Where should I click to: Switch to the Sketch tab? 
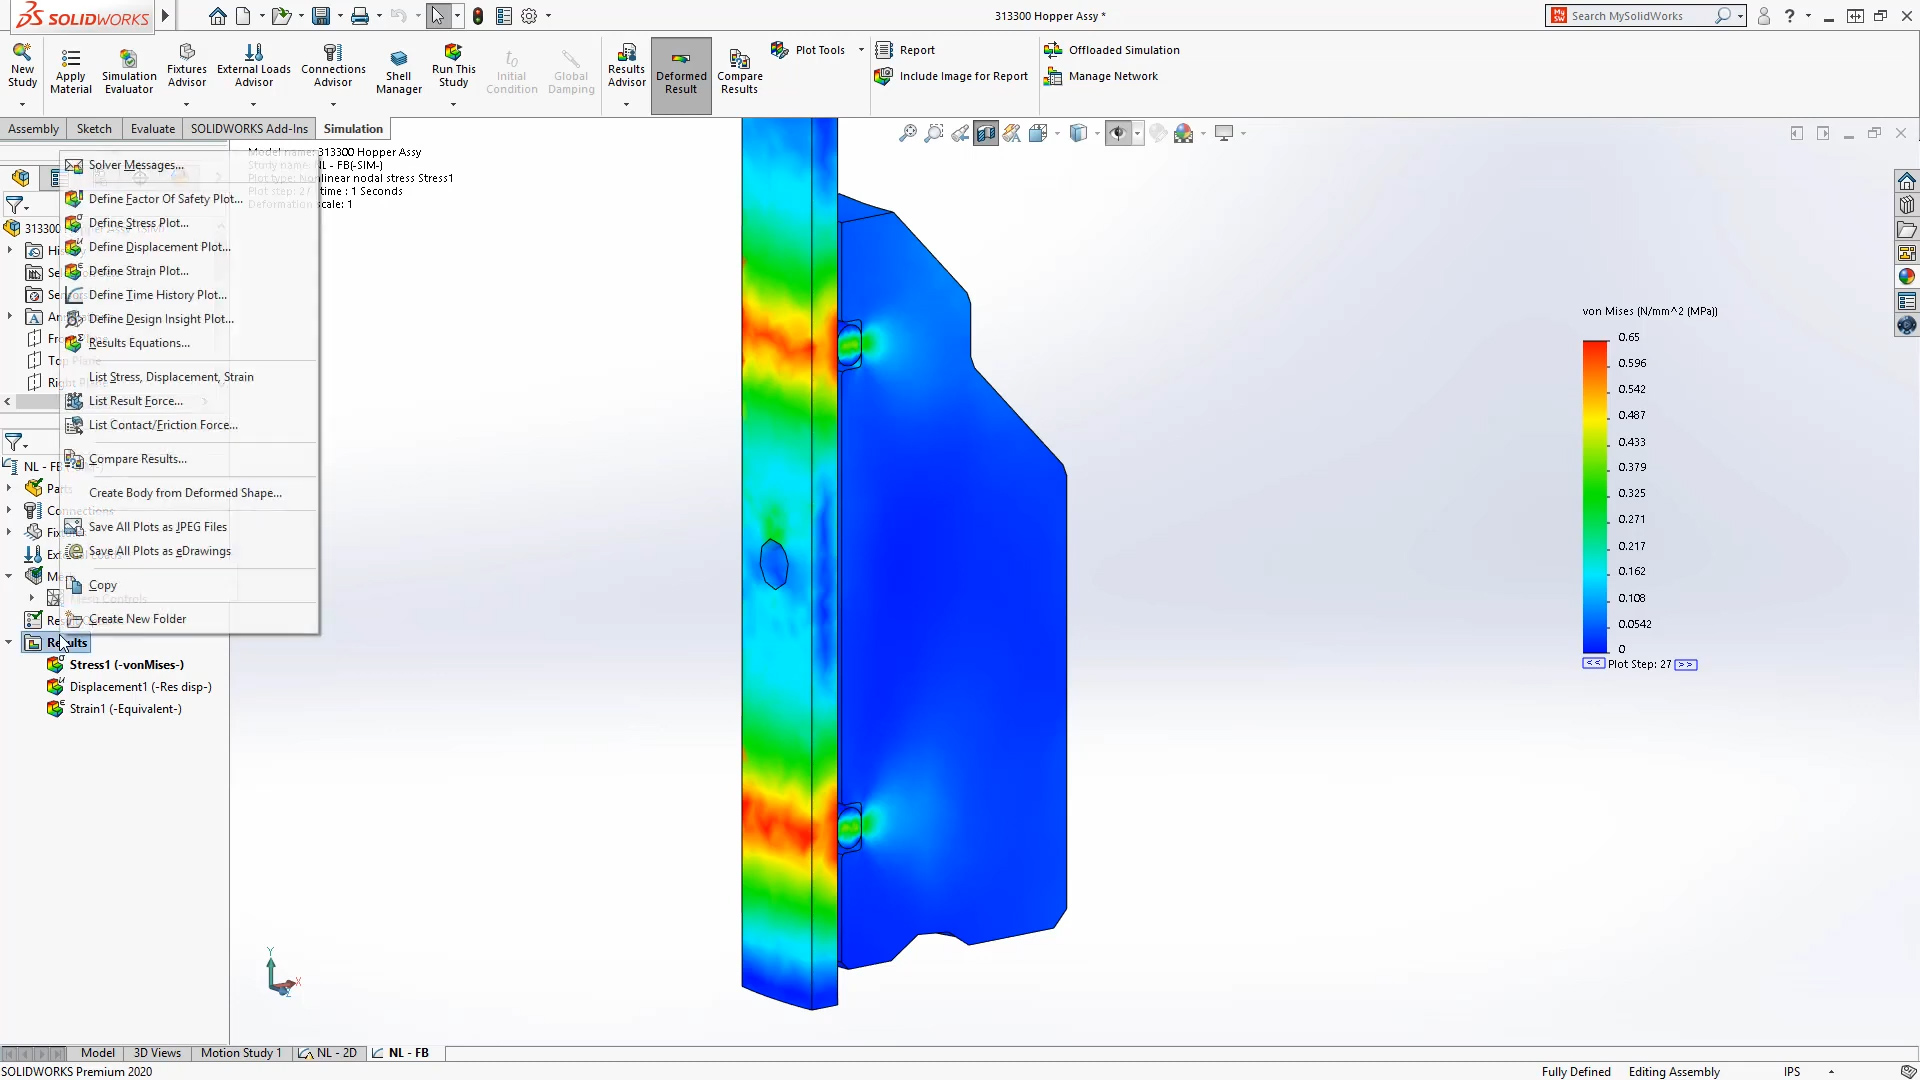(x=94, y=129)
